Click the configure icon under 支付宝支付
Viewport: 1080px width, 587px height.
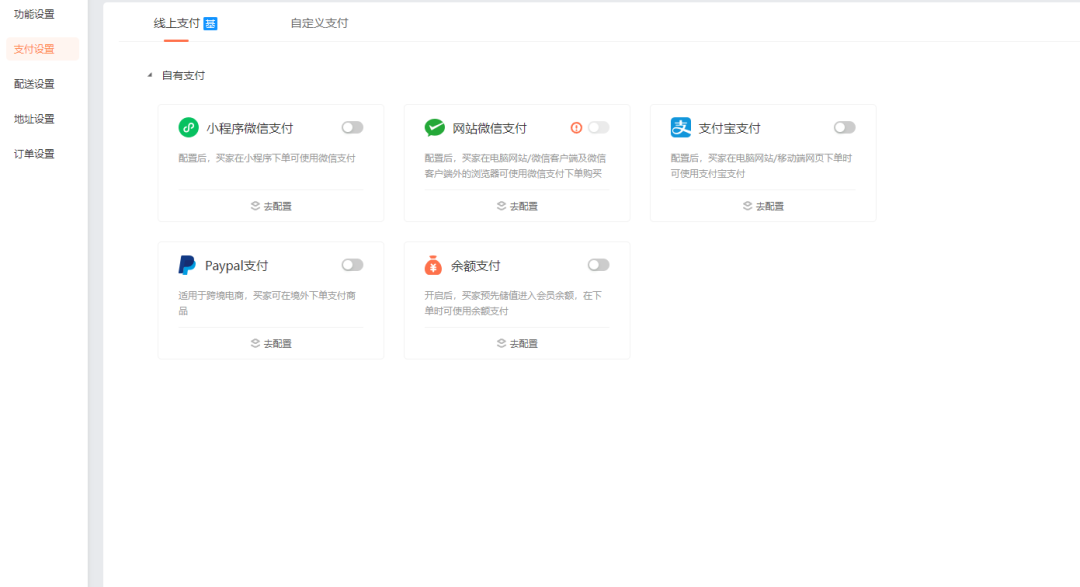tap(747, 205)
